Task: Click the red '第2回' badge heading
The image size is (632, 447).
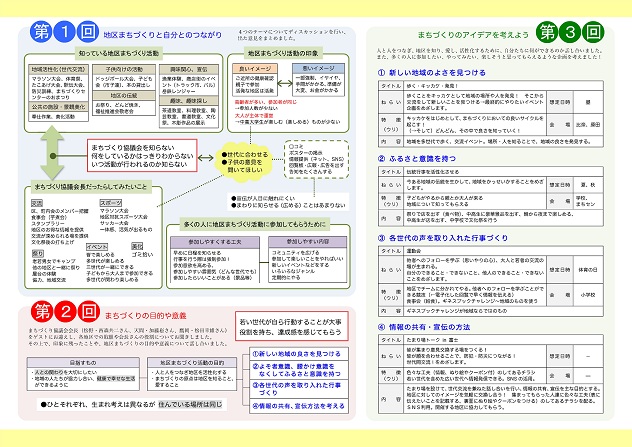Action: click(x=65, y=312)
